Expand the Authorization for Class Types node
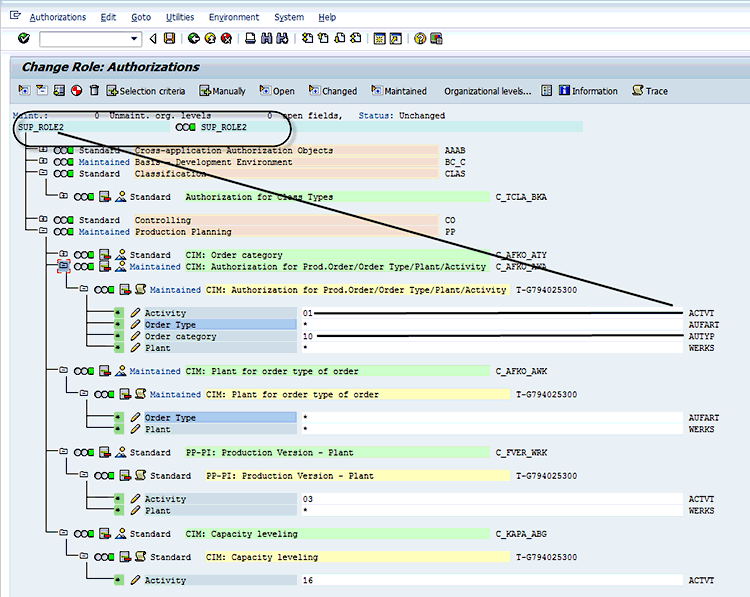The width and height of the screenshot is (750, 597). [63, 196]
